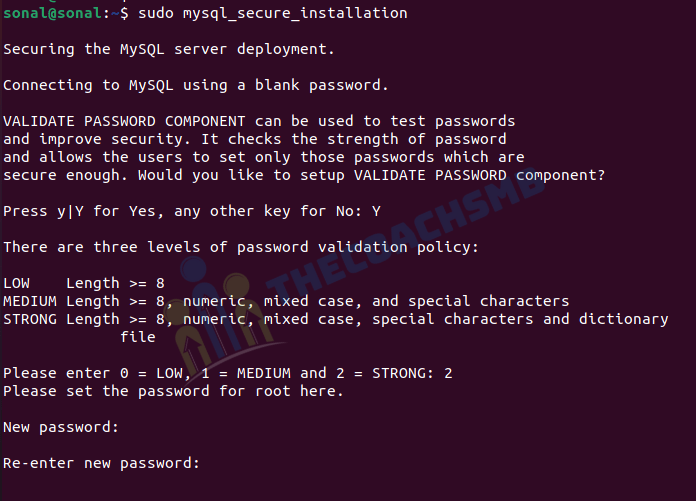Click the Y answer after 'for No:'
The height and width of the screenshot is (502, 696).
point(376,211)
